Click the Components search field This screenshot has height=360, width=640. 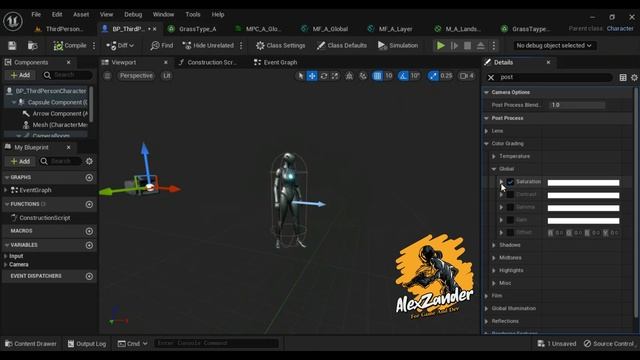point(68,75)
